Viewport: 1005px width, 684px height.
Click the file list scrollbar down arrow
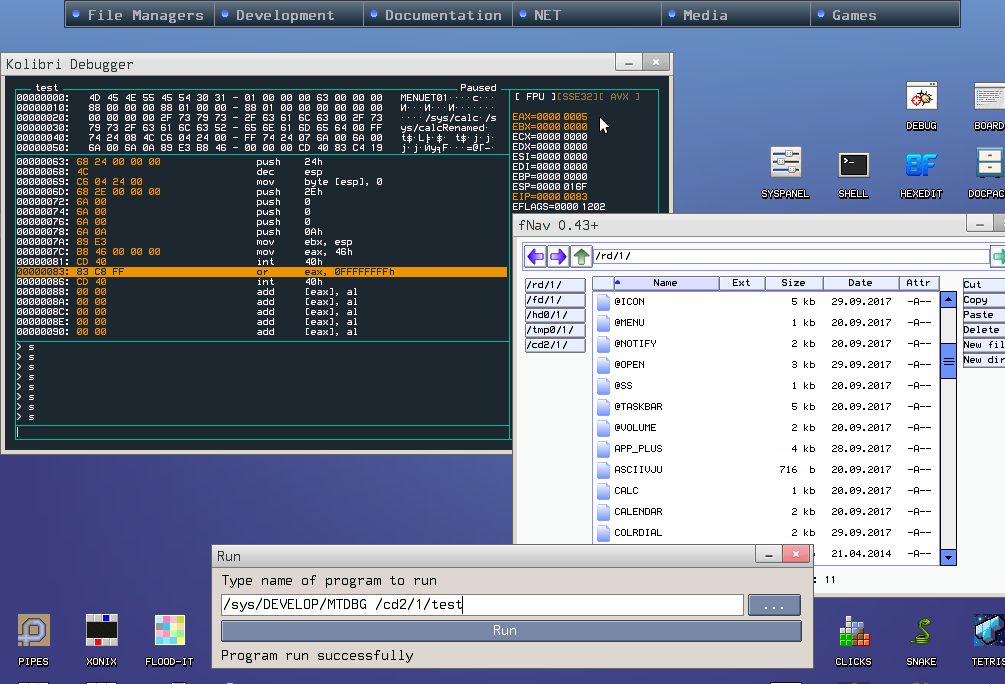point(949,557)
